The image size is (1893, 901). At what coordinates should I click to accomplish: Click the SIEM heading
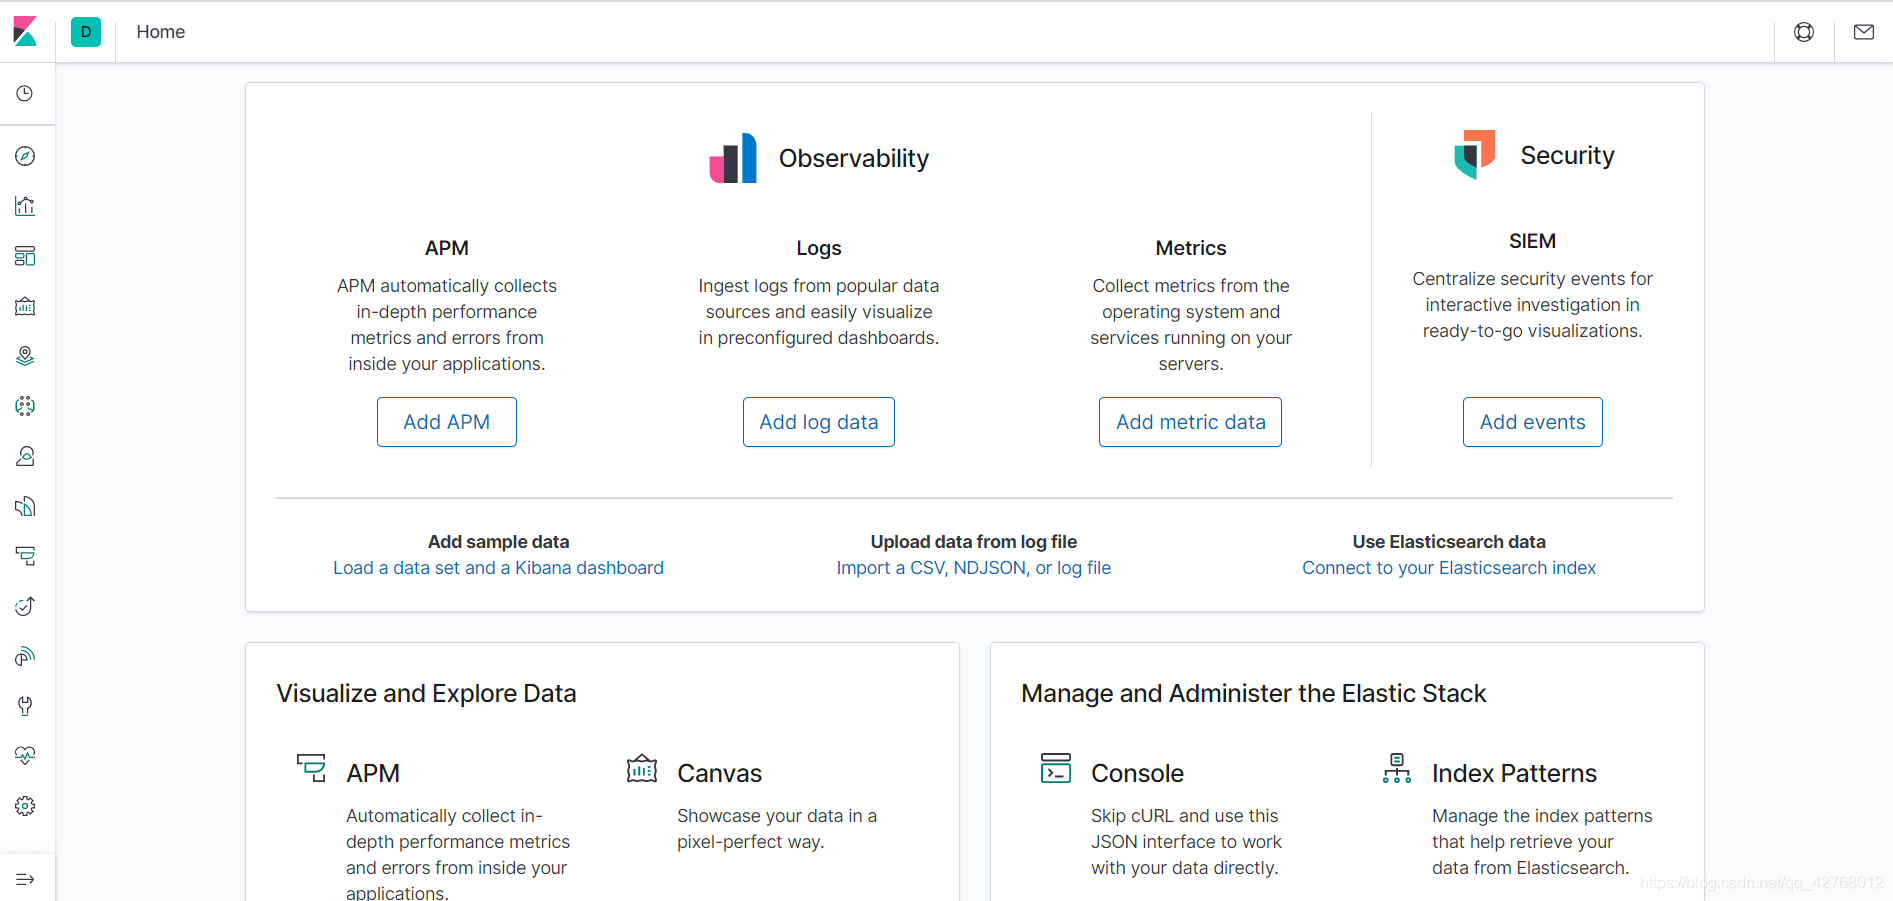point(1532,241)
